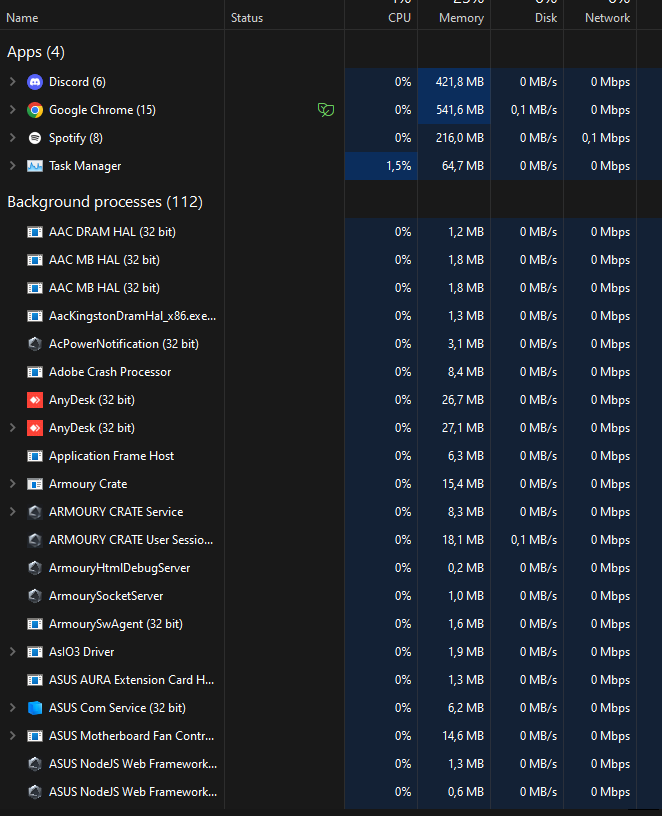662x816 pixels.
Task: Click the Armoury Crate app icon
Action: [x=35, y=484]
